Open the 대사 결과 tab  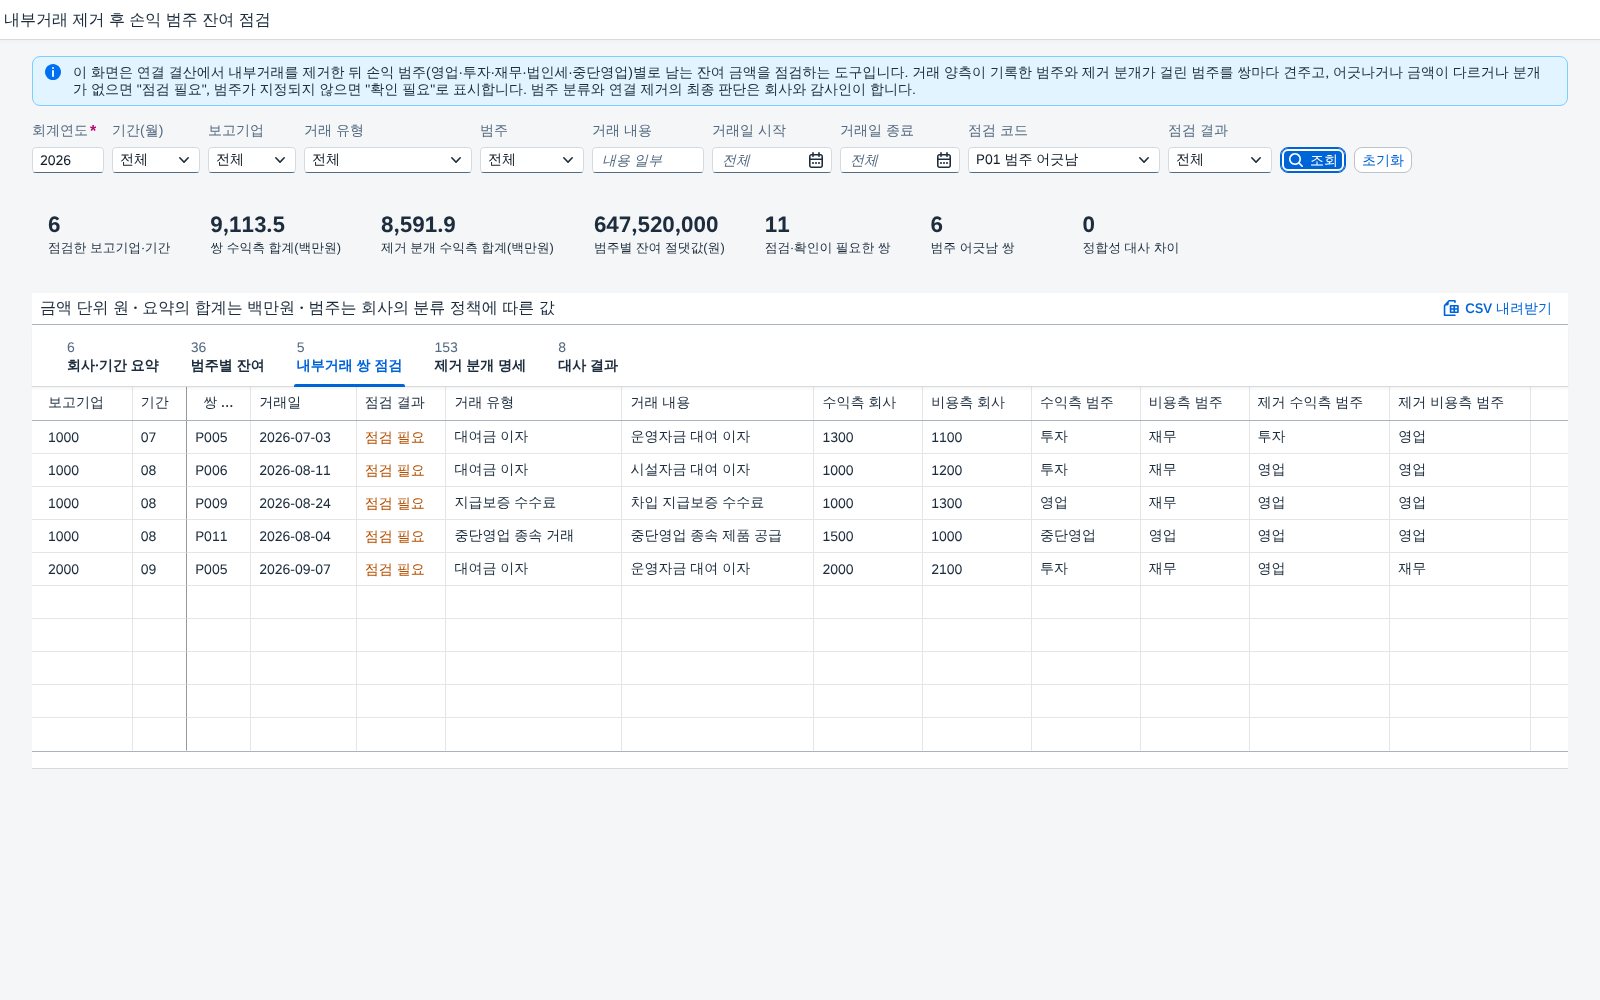coord(588,357)
